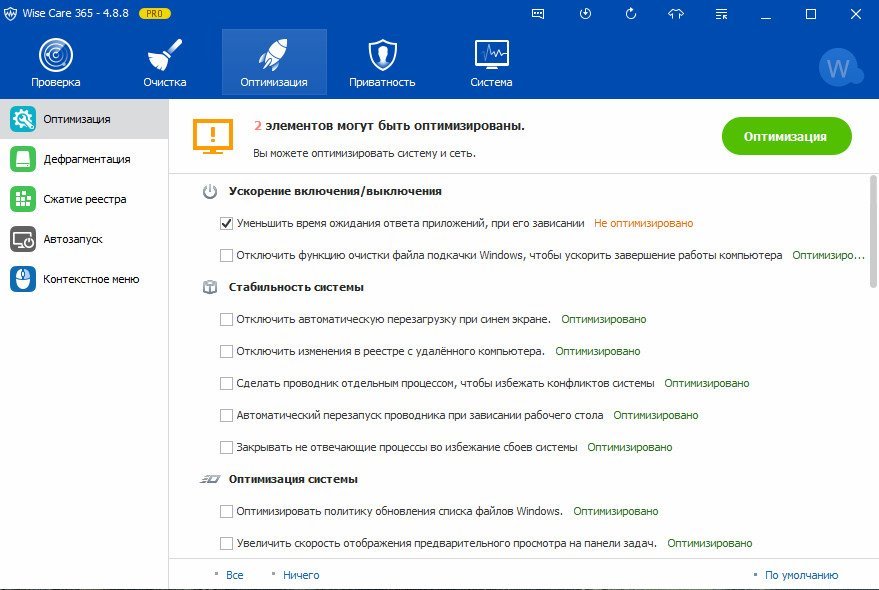This screenshot has width=879, height=590.
Task: Open the Система monitor icon tab
Action: [491, 62]
